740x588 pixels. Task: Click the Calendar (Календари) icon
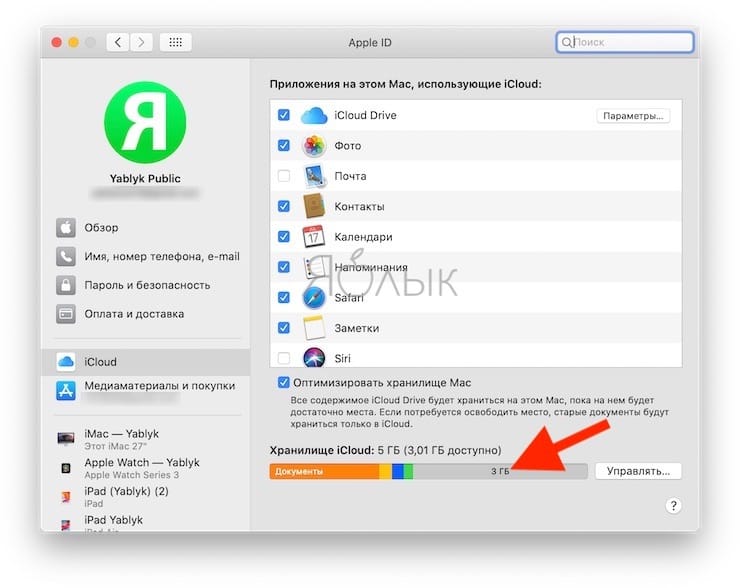(x=313, y=236)
